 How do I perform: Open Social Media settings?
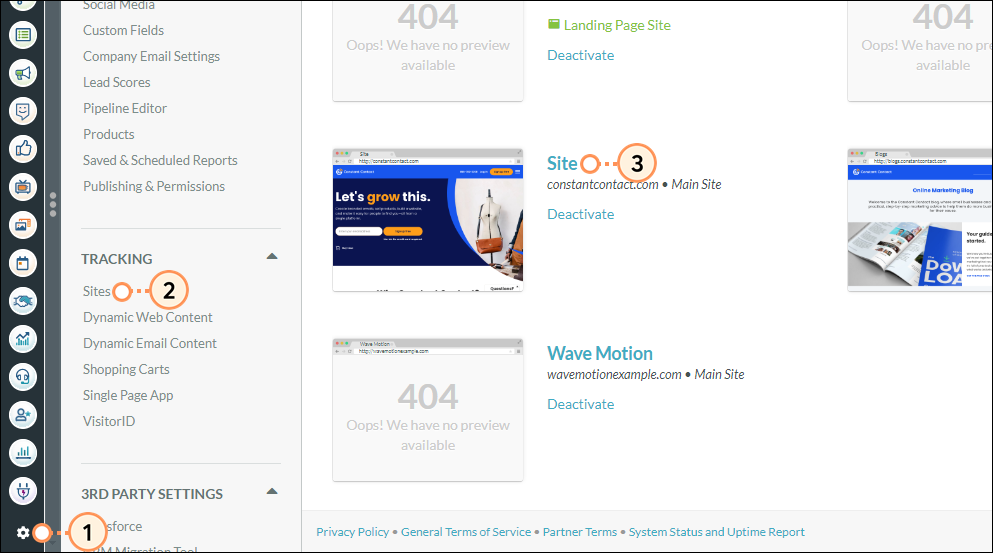tap(118, 5)
